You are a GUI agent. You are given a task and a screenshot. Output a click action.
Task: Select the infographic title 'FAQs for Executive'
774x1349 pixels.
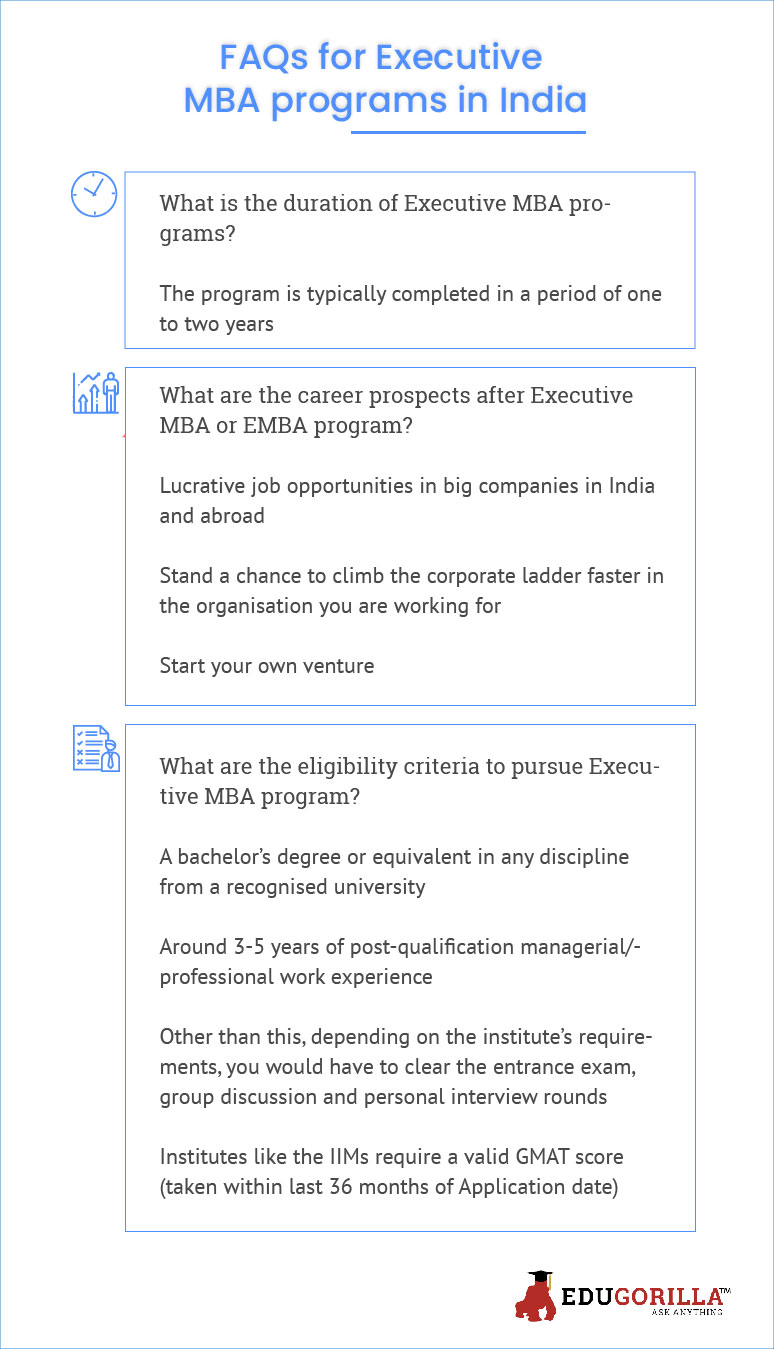coord(381,56)
